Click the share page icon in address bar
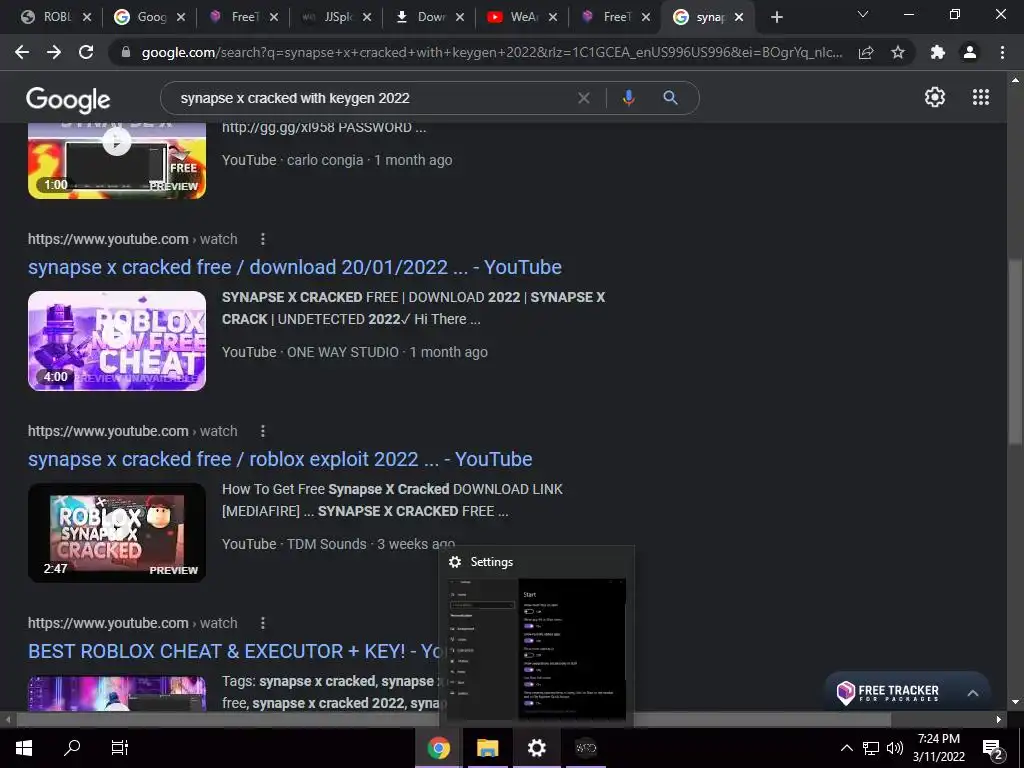Image resolution: width=1024 pixels, height=768 pixels. coord(866,52)
